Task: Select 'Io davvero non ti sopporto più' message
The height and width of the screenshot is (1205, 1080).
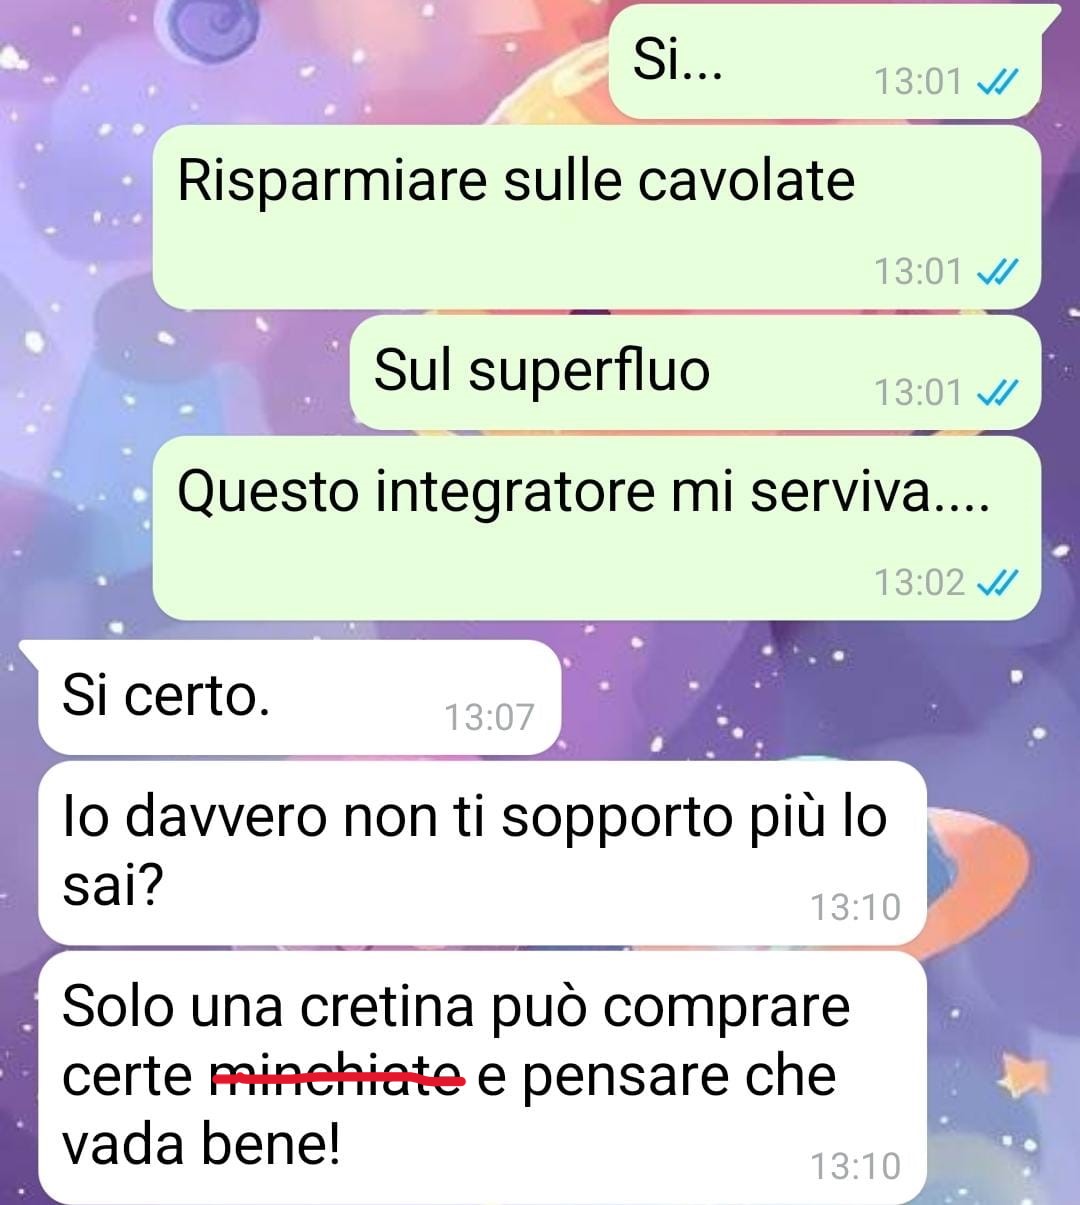Action: point(482,853)
